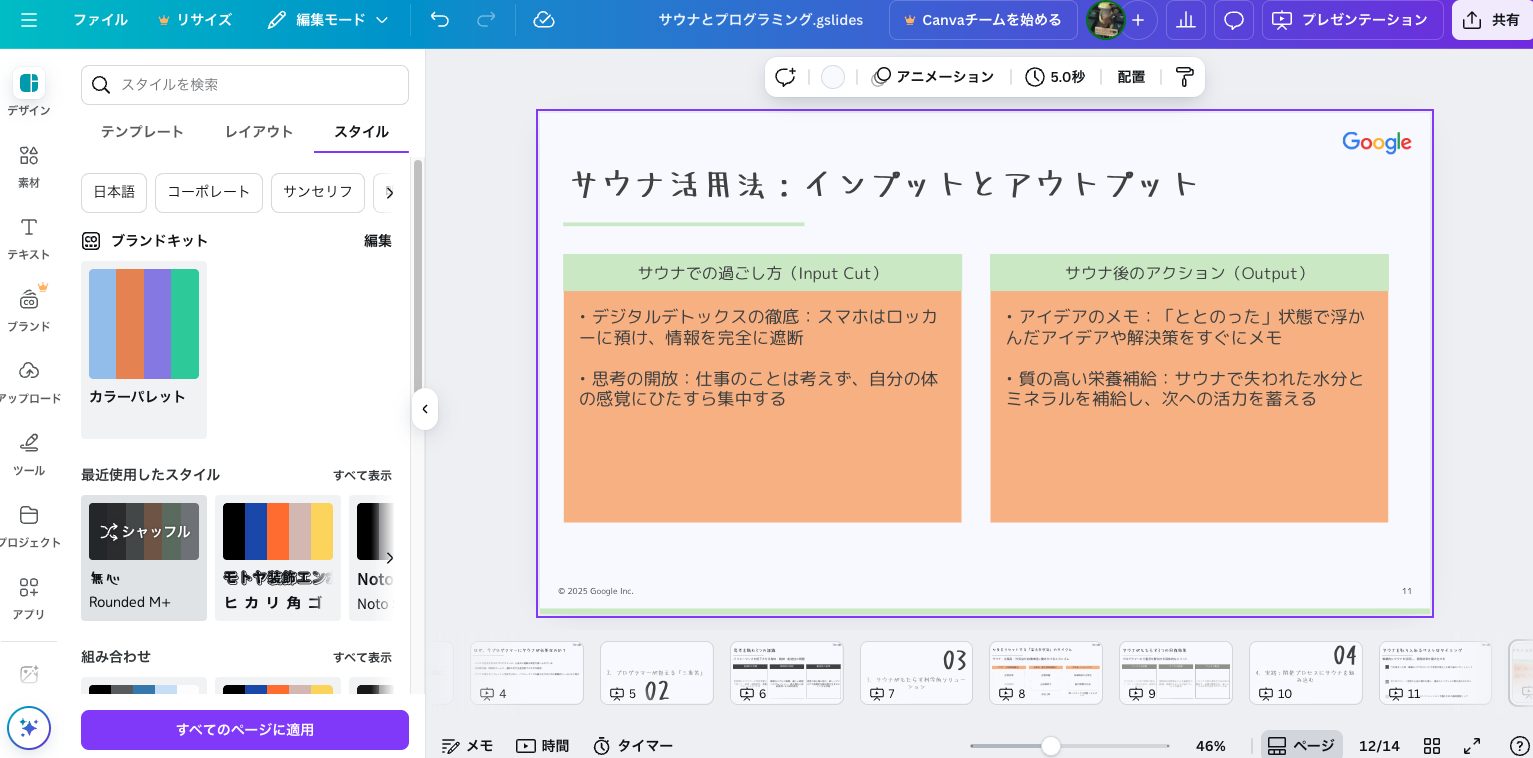
Task: Click すべて表示 next to 最近使用したスタイル
Action: (362, 475)
